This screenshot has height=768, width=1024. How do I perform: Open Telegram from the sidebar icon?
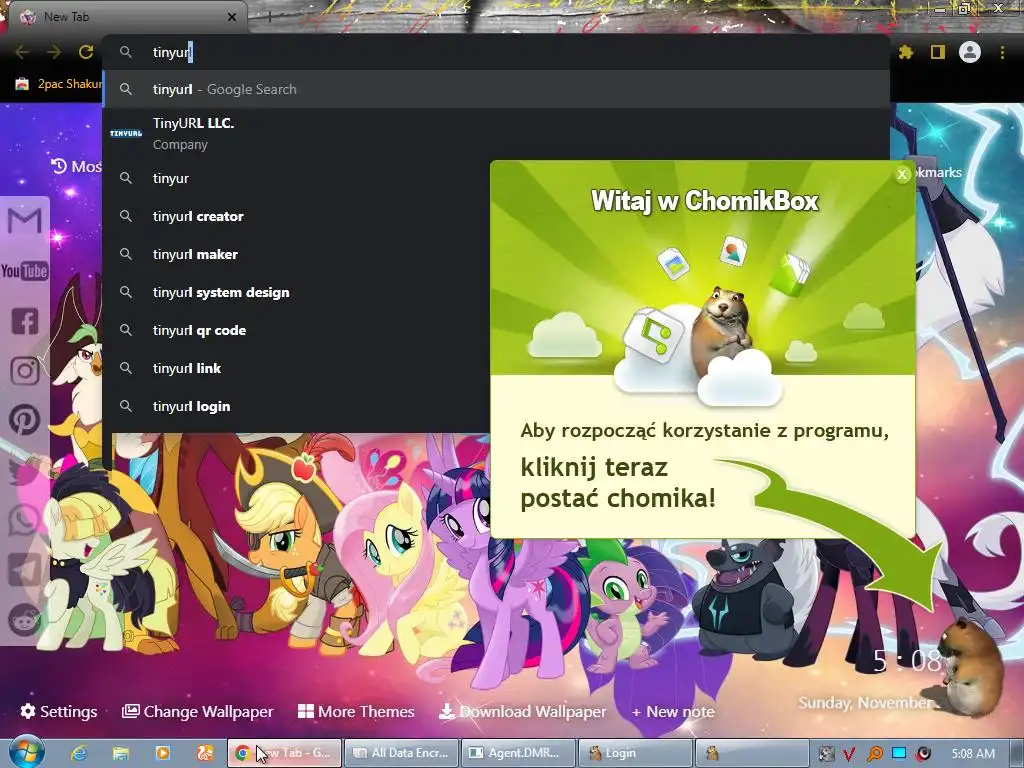coord(25,569)
